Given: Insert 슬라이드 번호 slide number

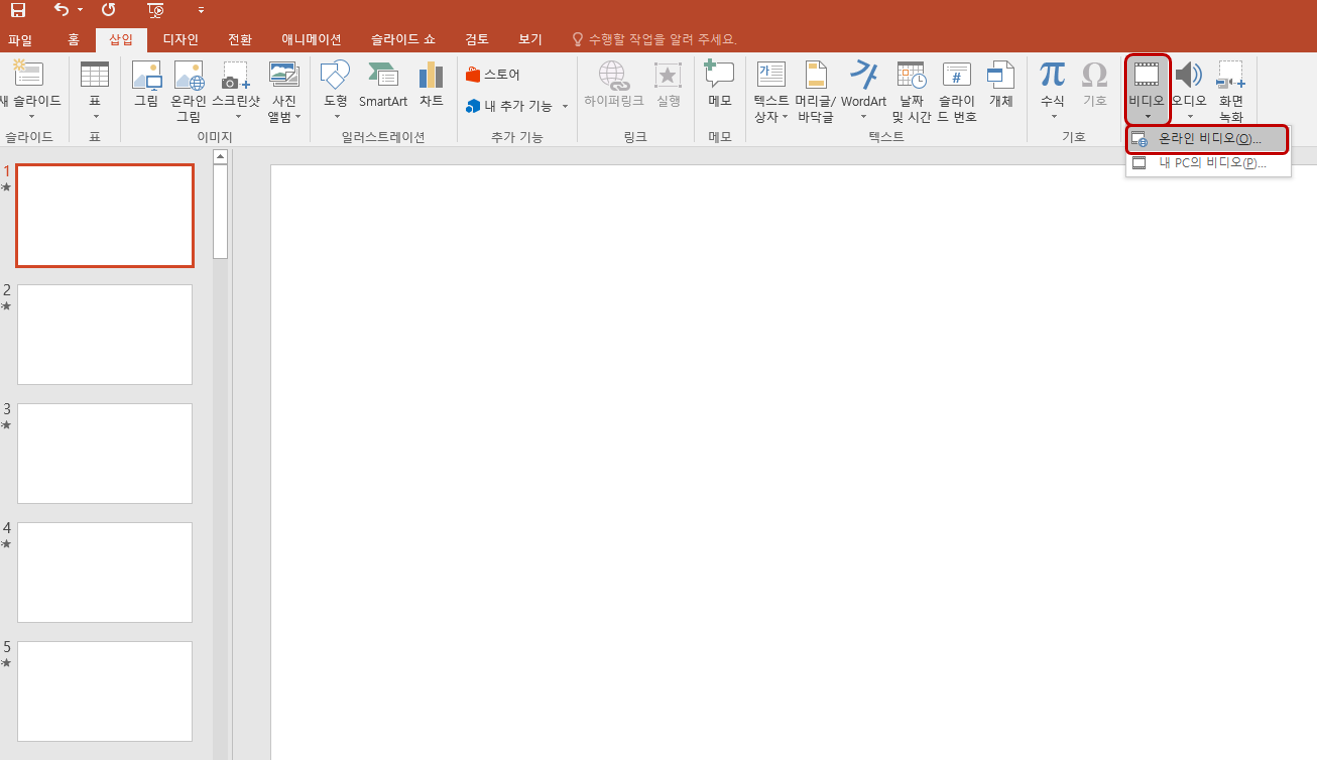Looking at the screenshot, I should (x=957, y=91).
